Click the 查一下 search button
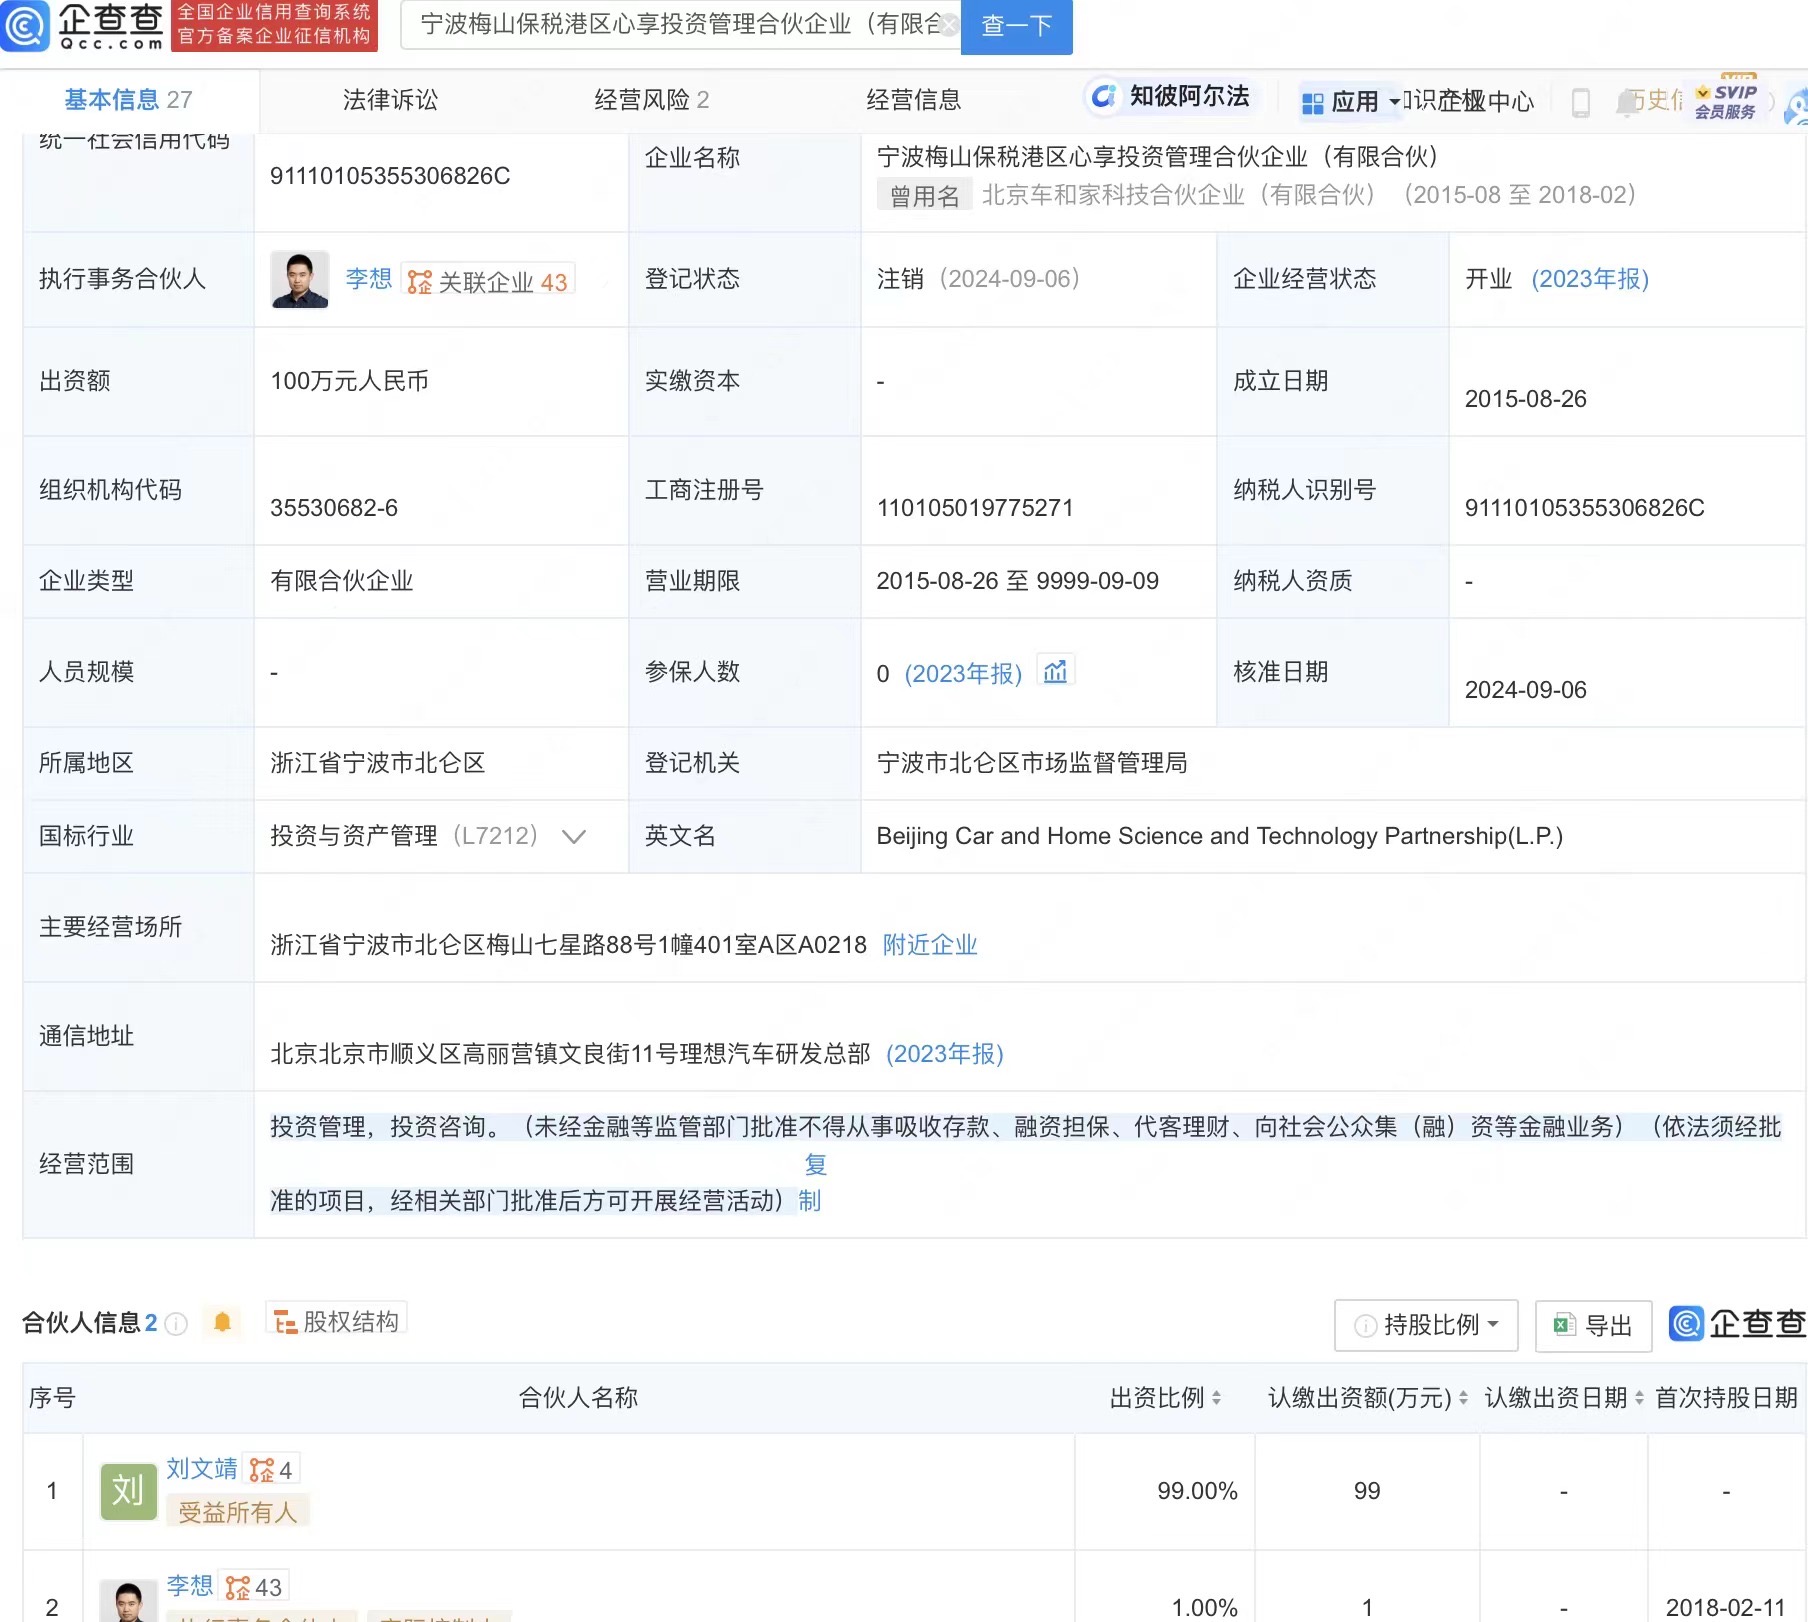Screen dimensions: 1808x1622 (1016, 26)
